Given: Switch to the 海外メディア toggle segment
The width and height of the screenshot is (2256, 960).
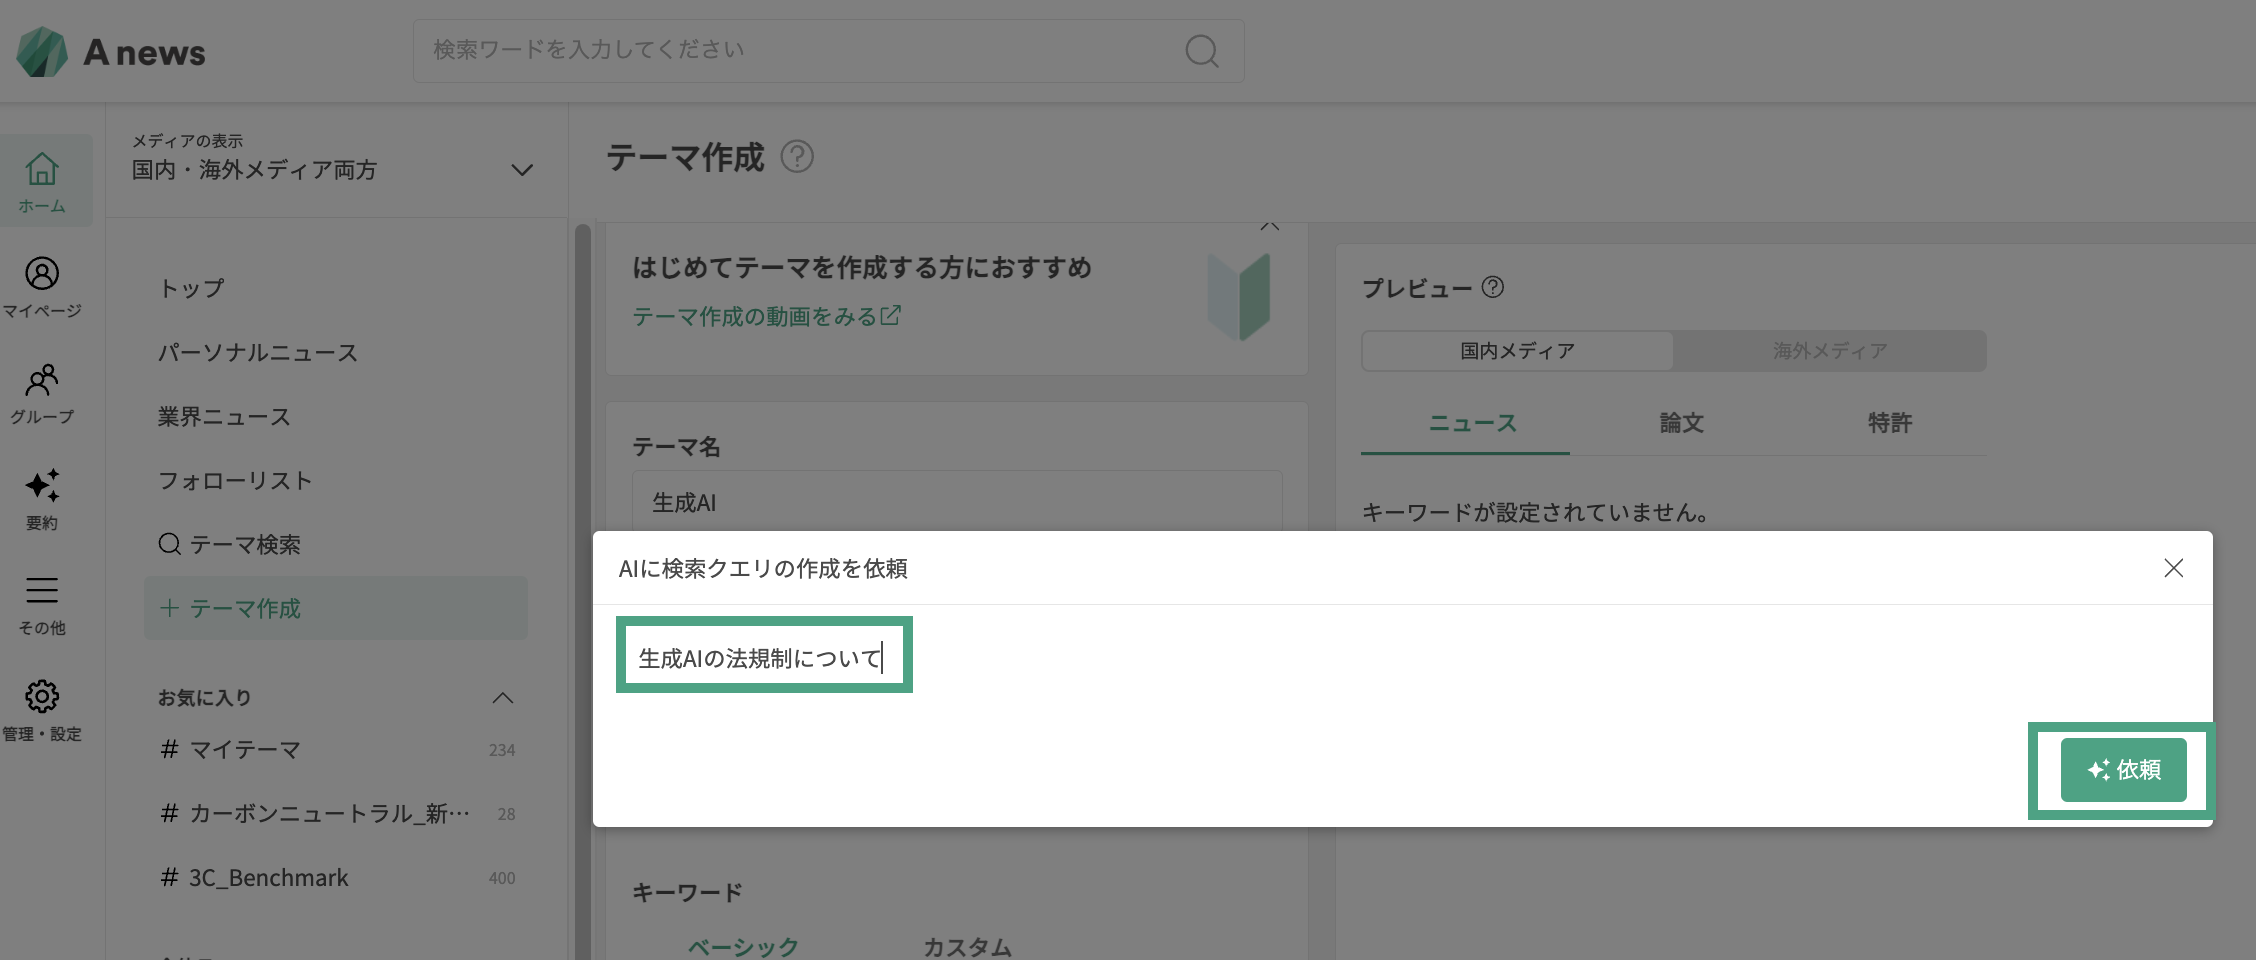Looking at the screenshot, I should coord(1829,351).
